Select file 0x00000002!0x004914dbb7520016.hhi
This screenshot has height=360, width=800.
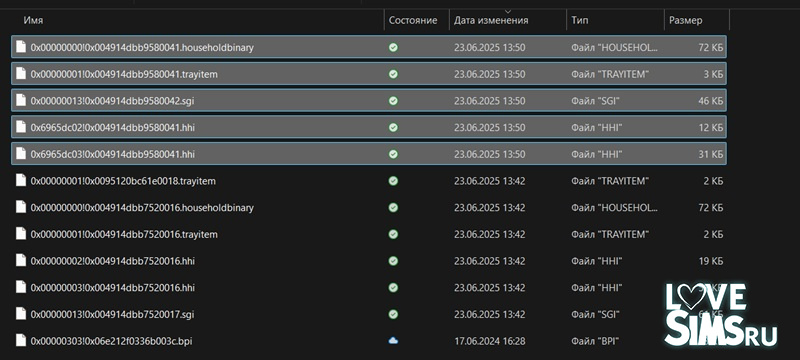369,261
